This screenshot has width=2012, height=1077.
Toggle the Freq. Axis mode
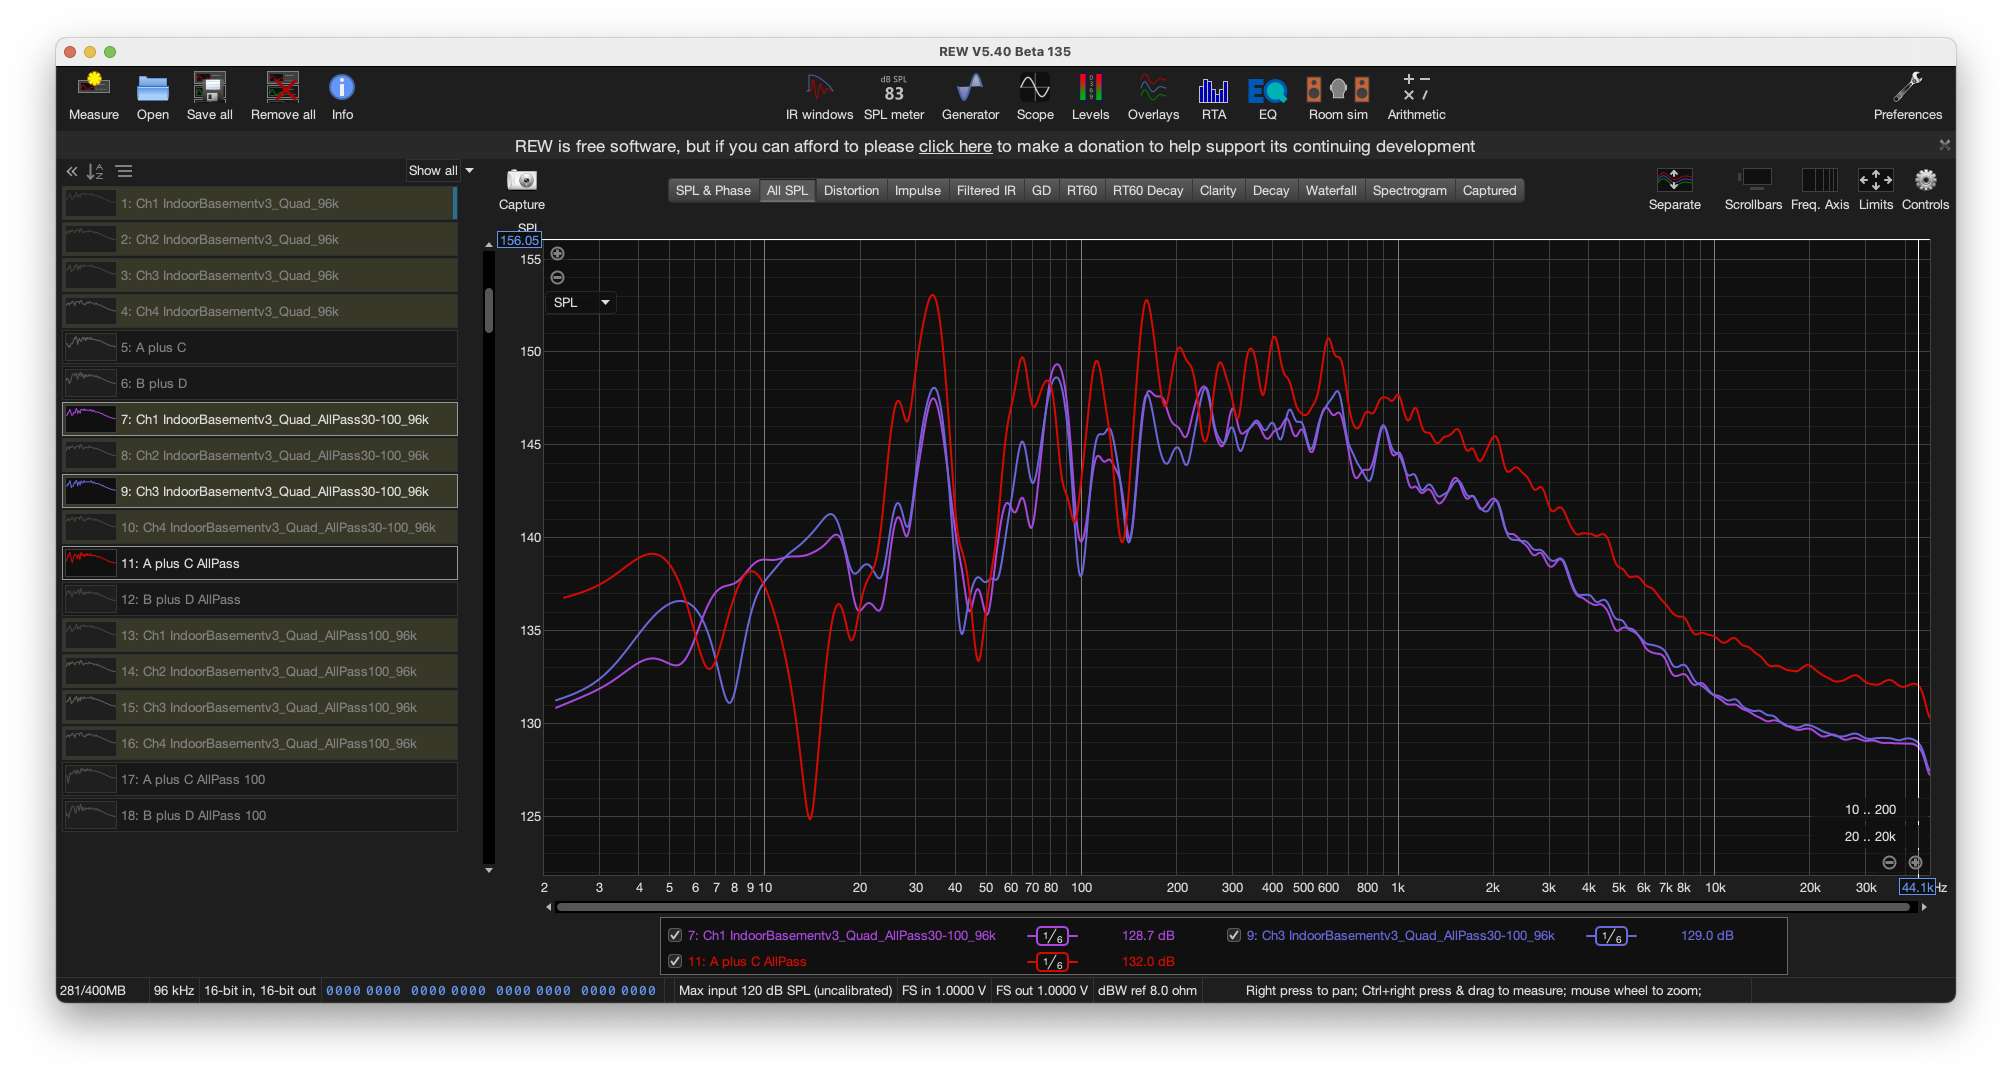[x=1819, y=189]
